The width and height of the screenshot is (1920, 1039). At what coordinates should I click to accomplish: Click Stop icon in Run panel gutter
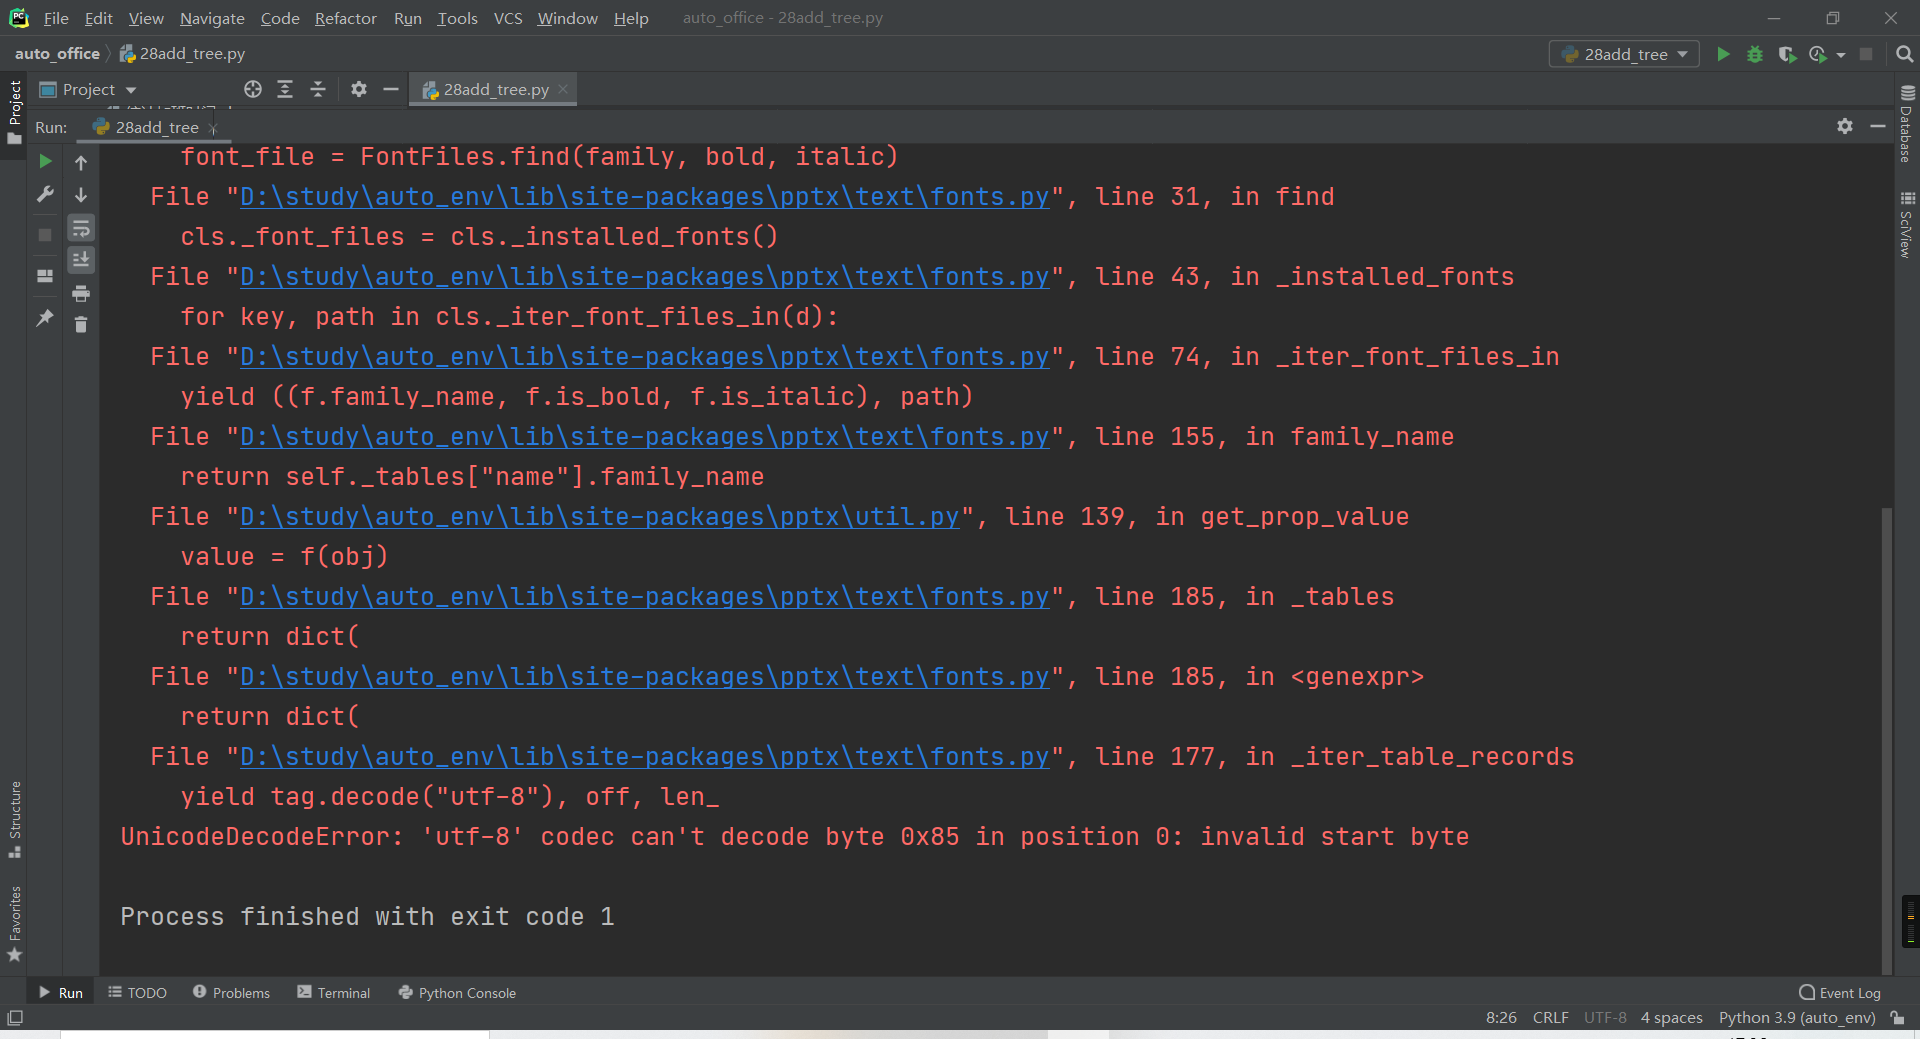45,235
